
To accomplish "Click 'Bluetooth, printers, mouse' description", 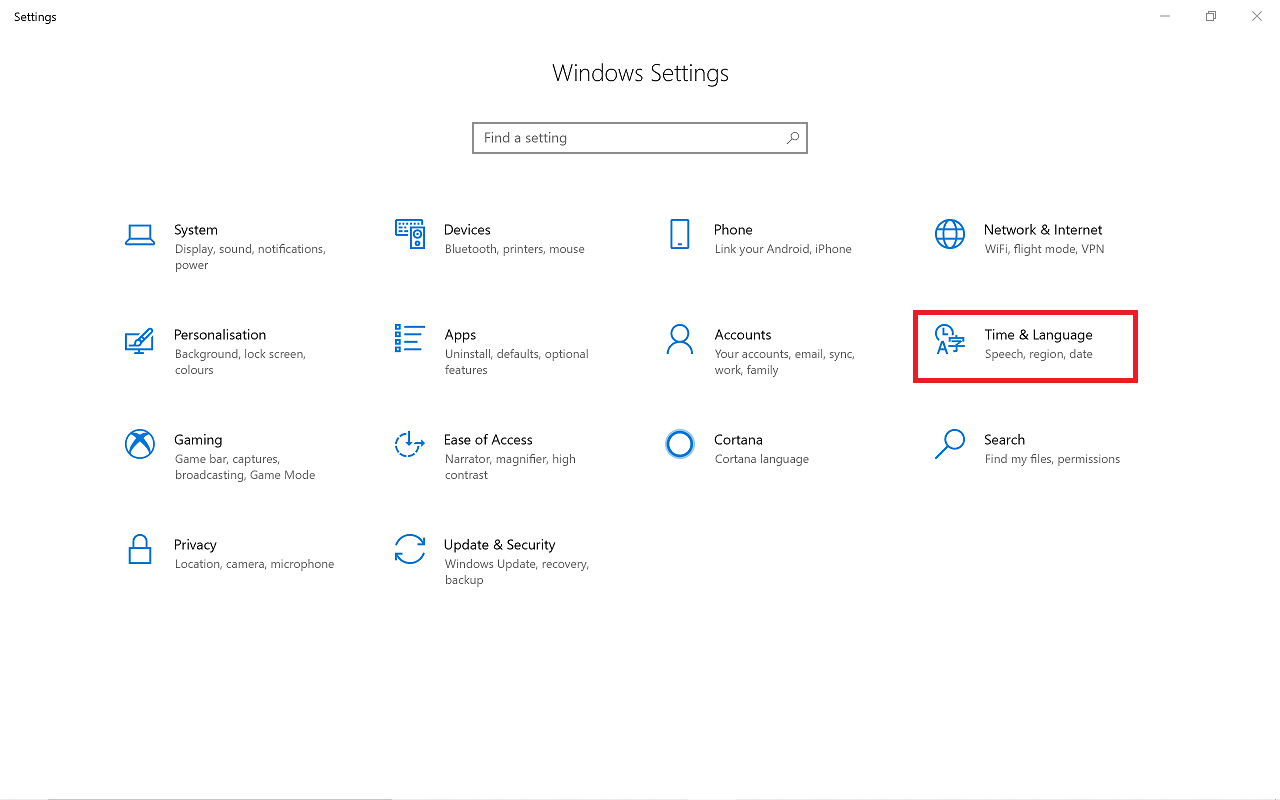I will click(515, 249).
